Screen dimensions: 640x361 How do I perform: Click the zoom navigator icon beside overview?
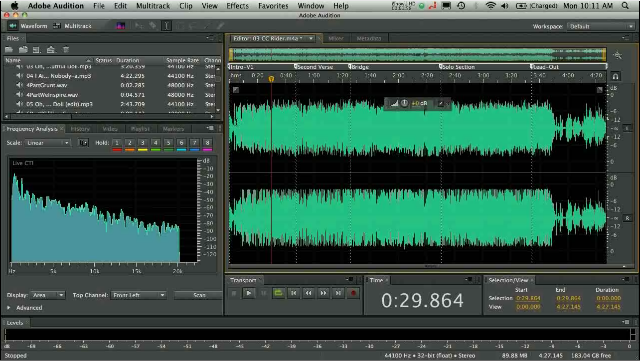pos(618,55)
